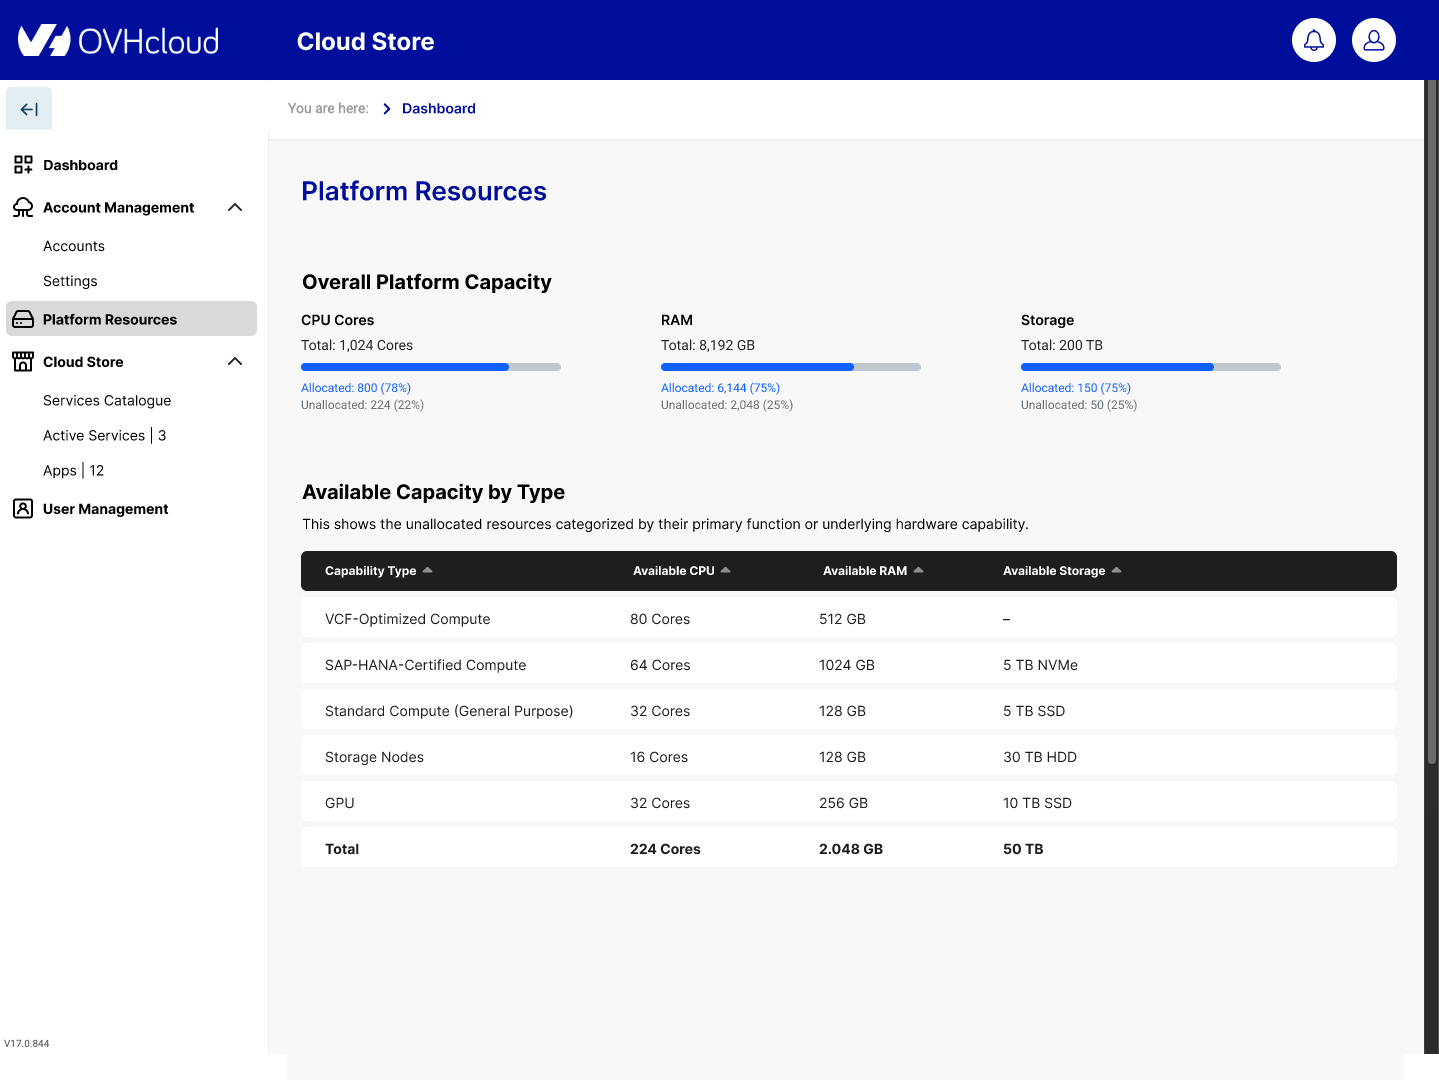The image size is (1439, 1080).
Task: Click the Account Management cloud icon
Action: (23, 207)
